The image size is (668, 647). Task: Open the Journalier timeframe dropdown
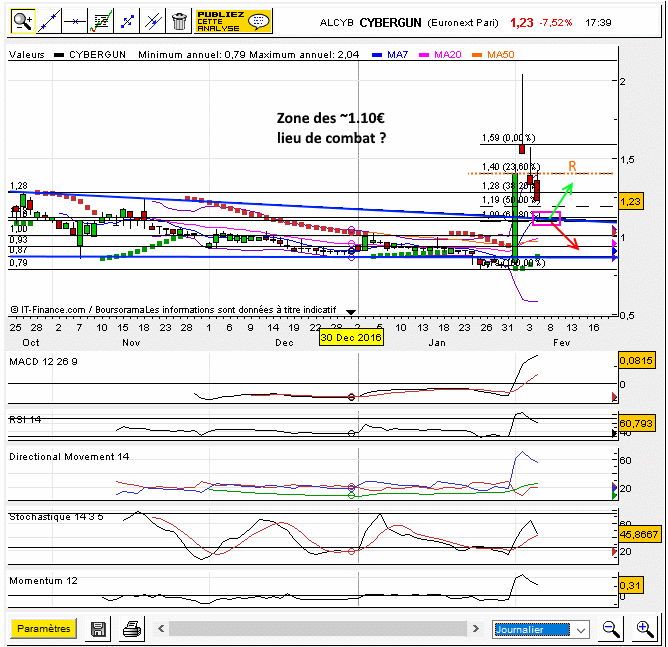(x=541, y=629)
